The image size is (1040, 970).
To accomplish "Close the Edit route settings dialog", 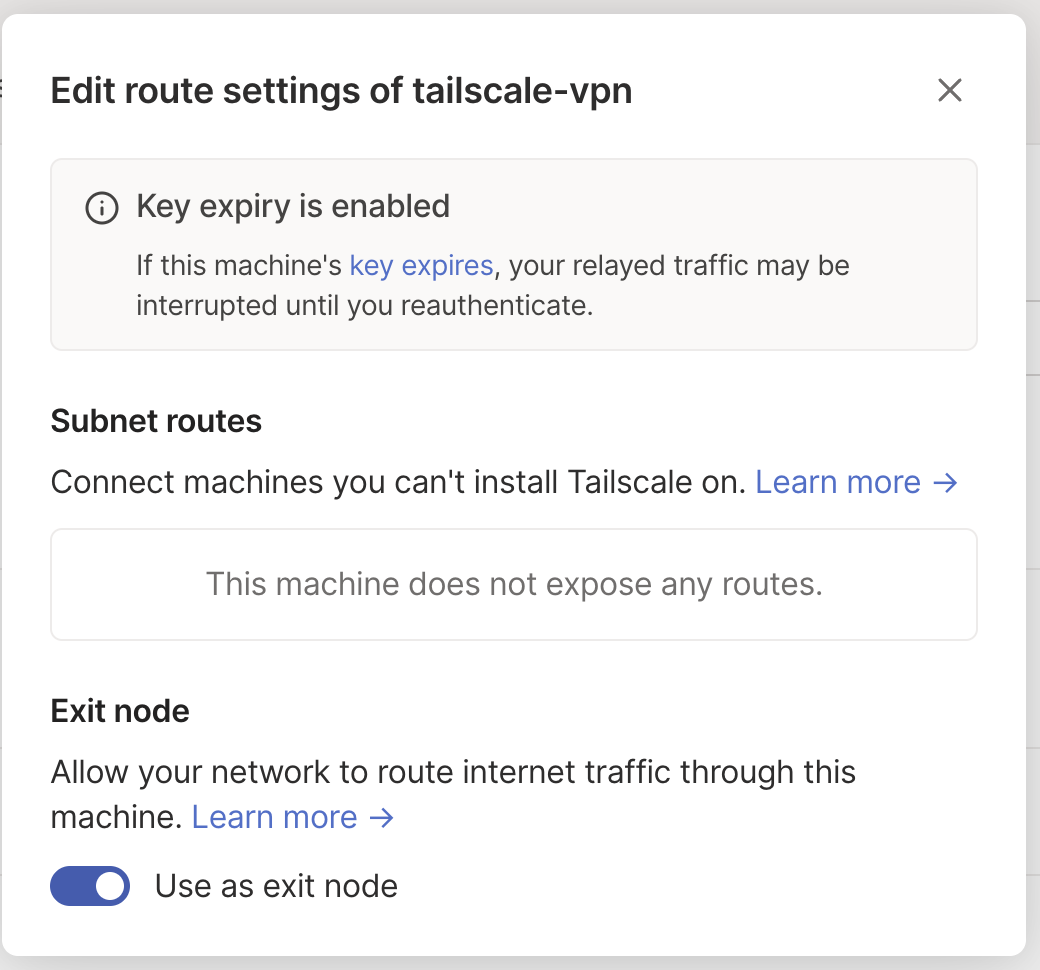I will tap(949, 90).
